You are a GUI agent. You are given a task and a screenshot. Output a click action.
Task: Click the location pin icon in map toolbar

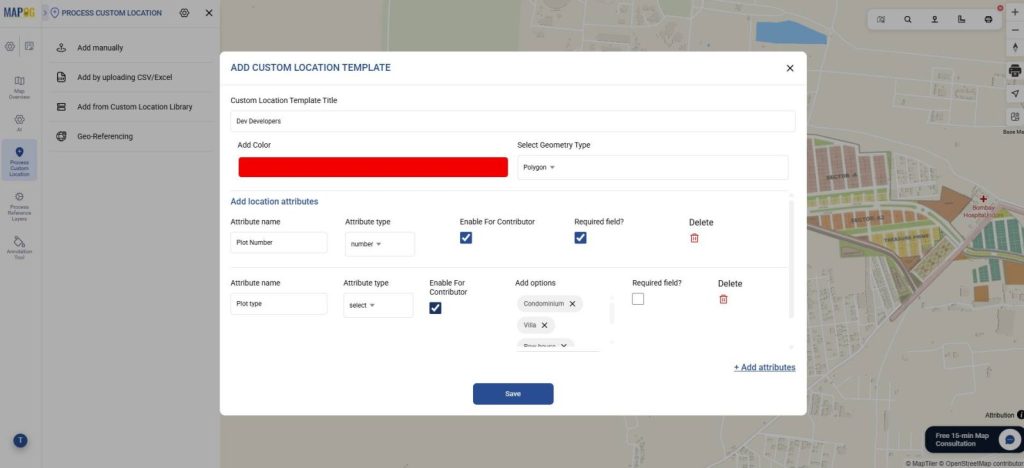935,20
